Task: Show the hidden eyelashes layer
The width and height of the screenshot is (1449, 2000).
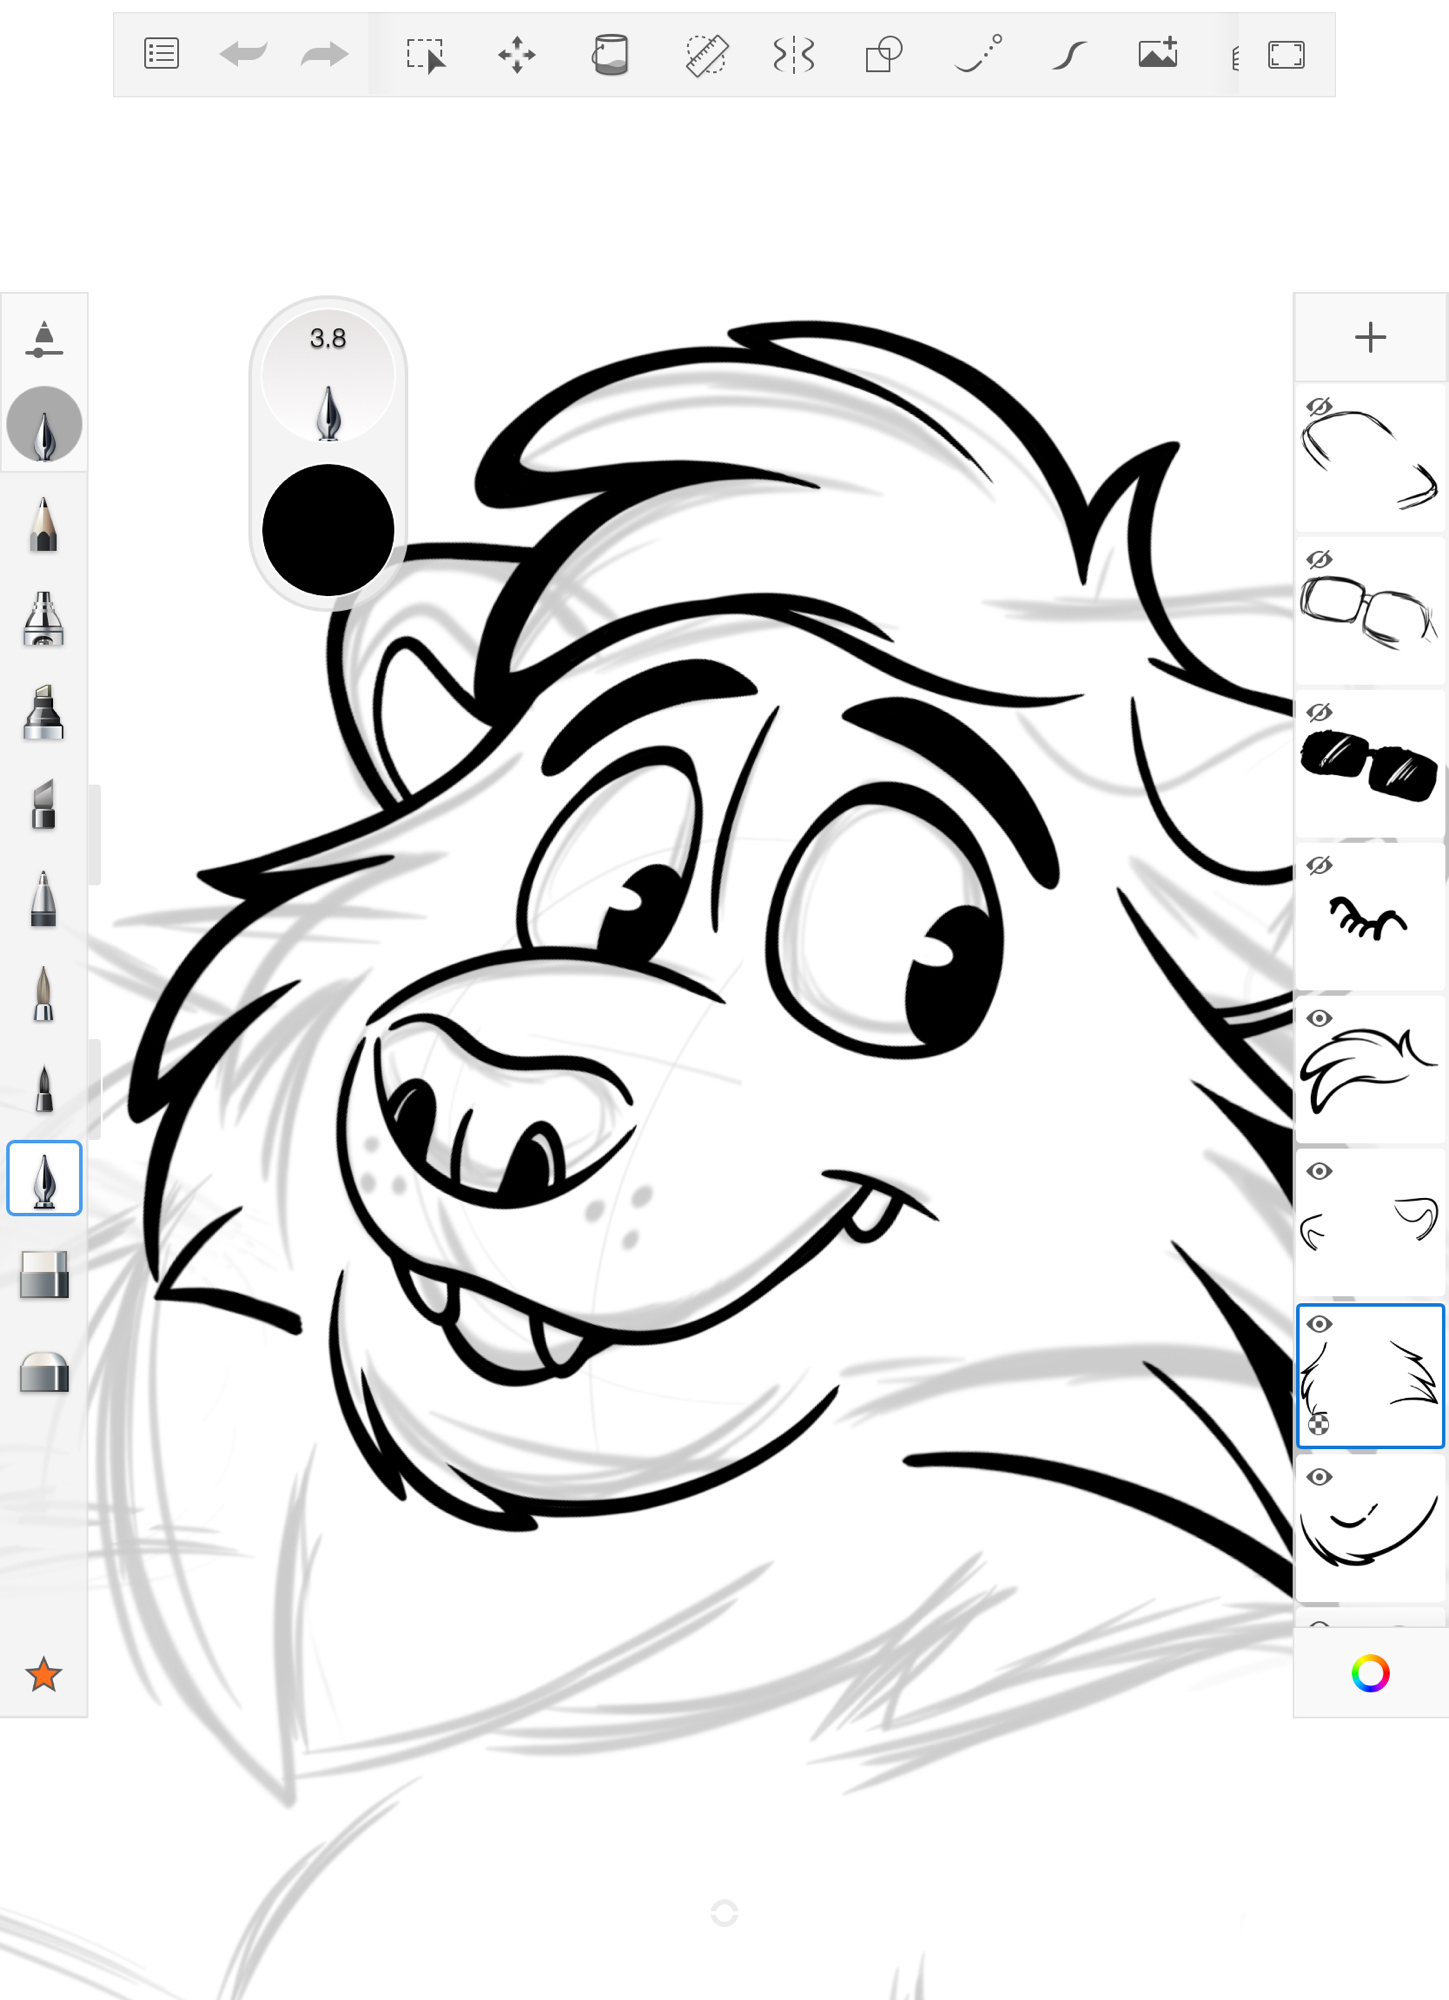Action: pyautogui.click(x=1319, y=865)
